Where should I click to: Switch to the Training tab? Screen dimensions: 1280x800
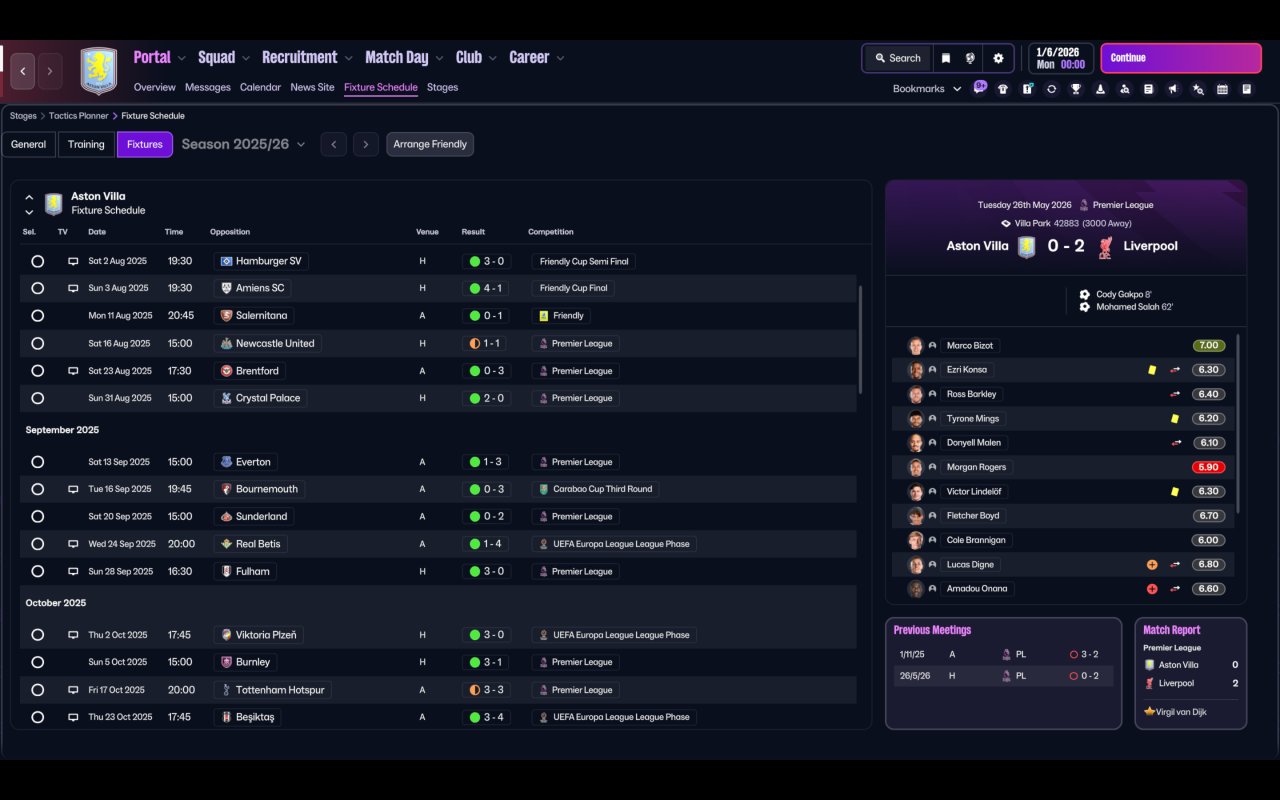(86, 144)
